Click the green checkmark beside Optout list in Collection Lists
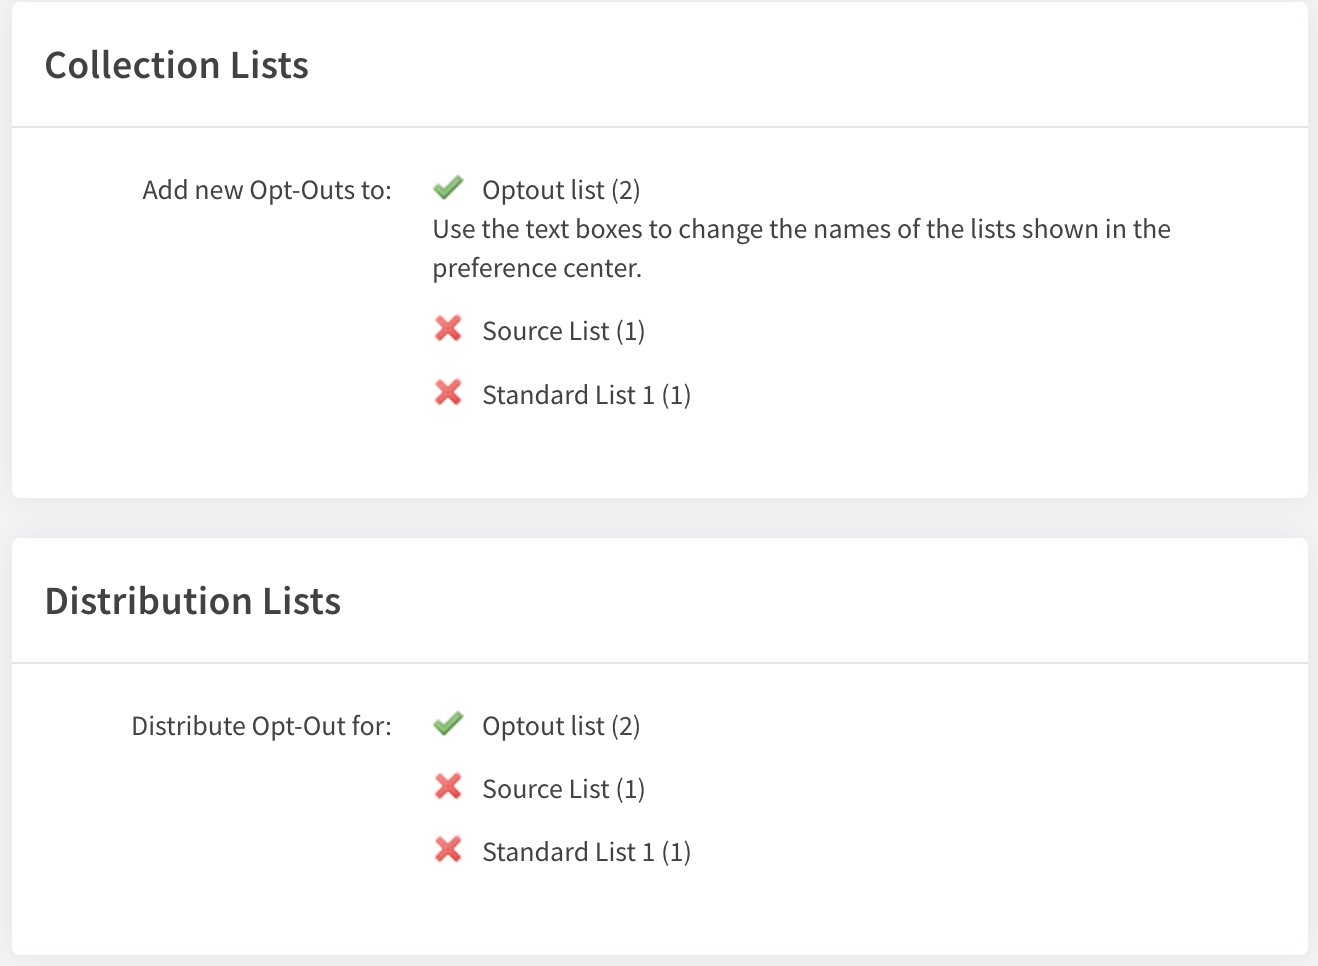Viewport: 1318px width, 966px height. (448, 187)
